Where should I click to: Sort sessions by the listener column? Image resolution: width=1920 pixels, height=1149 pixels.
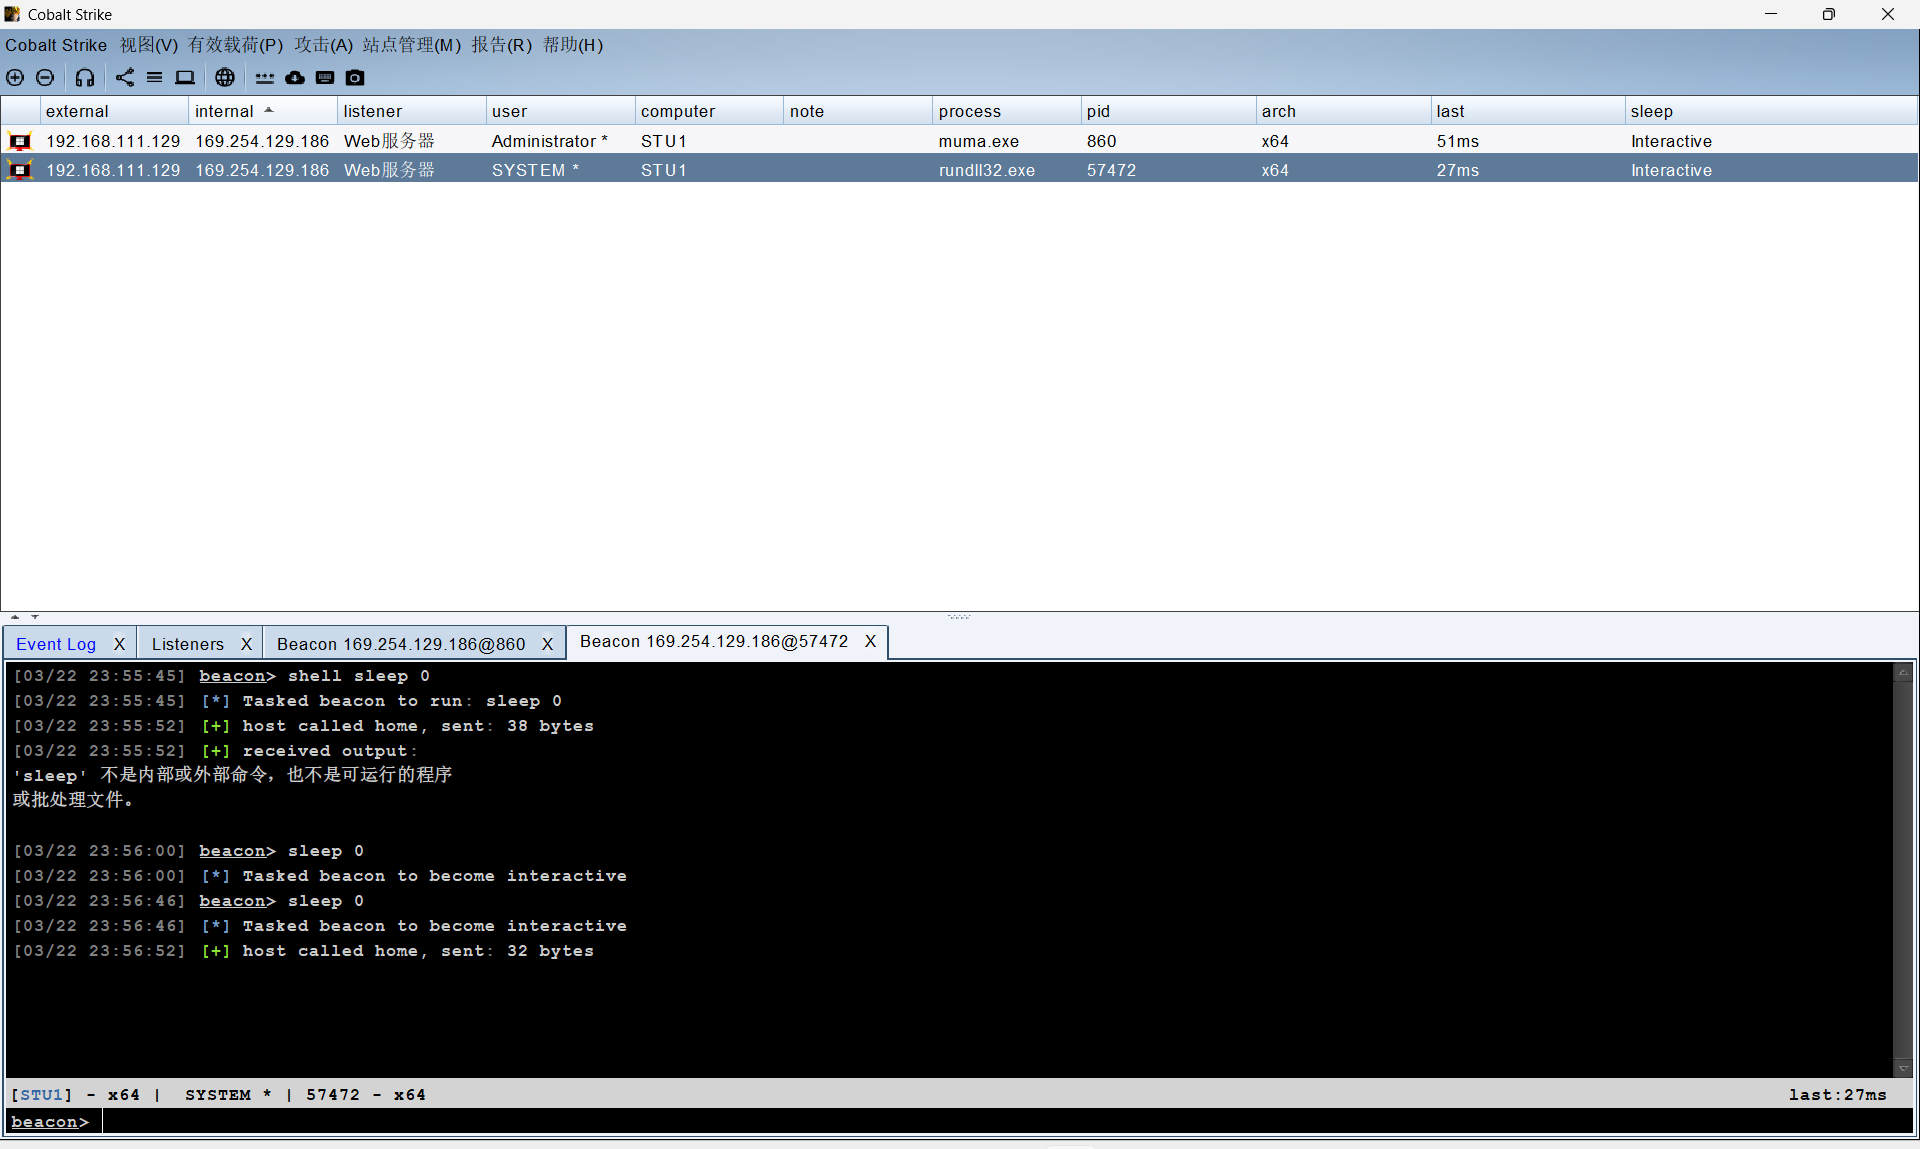pyautogui.click(x=412, y=111)
